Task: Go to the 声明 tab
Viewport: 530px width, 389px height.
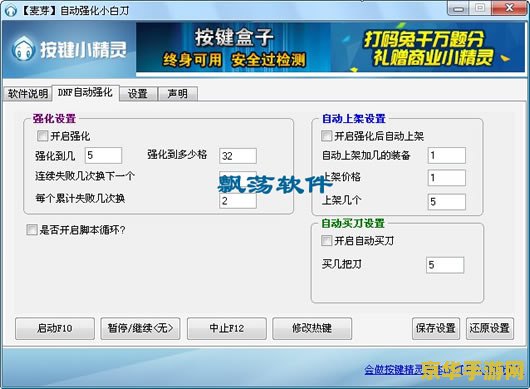Action: (x=178, y=94)
